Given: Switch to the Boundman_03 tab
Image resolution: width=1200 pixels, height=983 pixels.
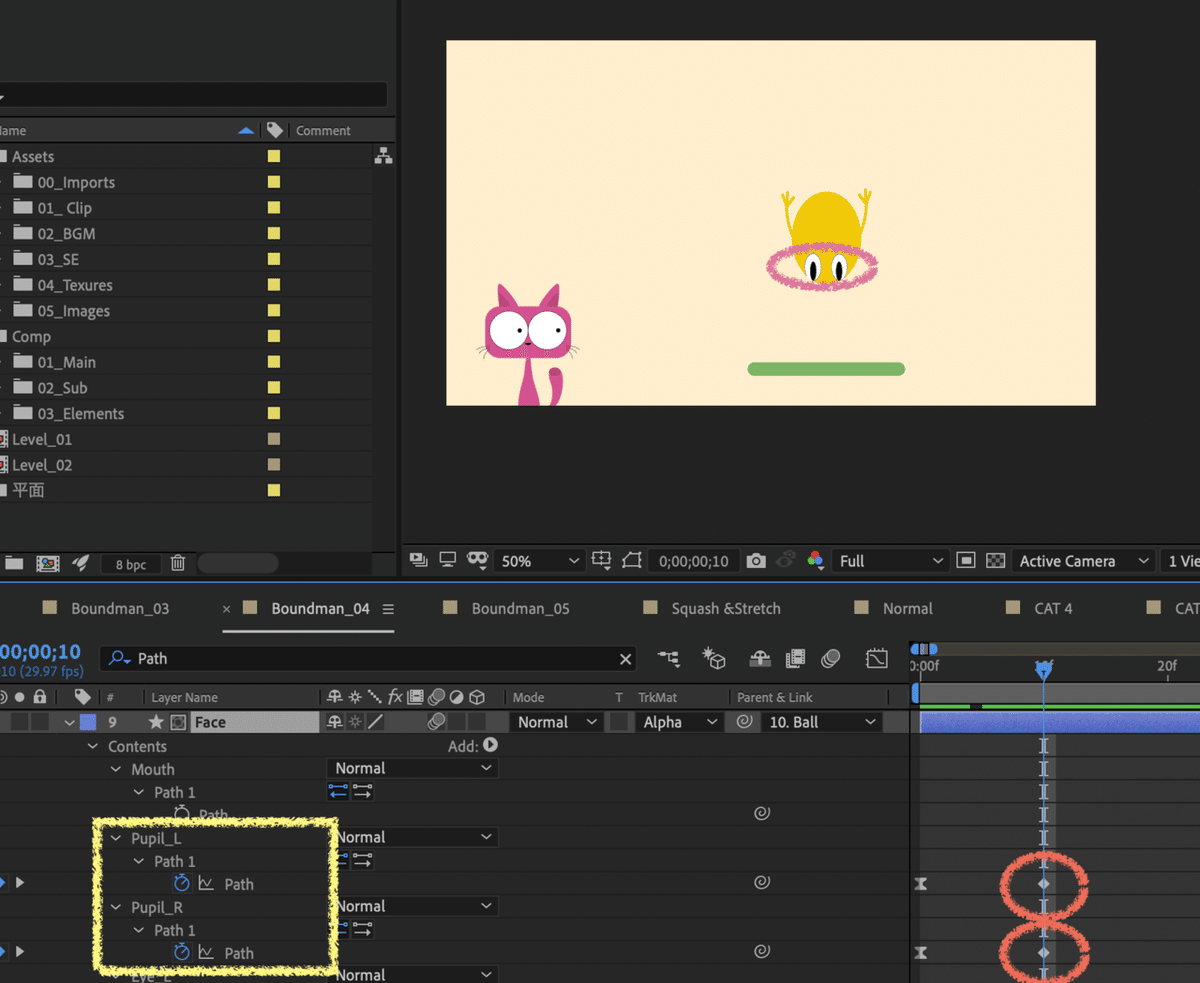Looking at the screenshot, I should click(x=120, y=608).
